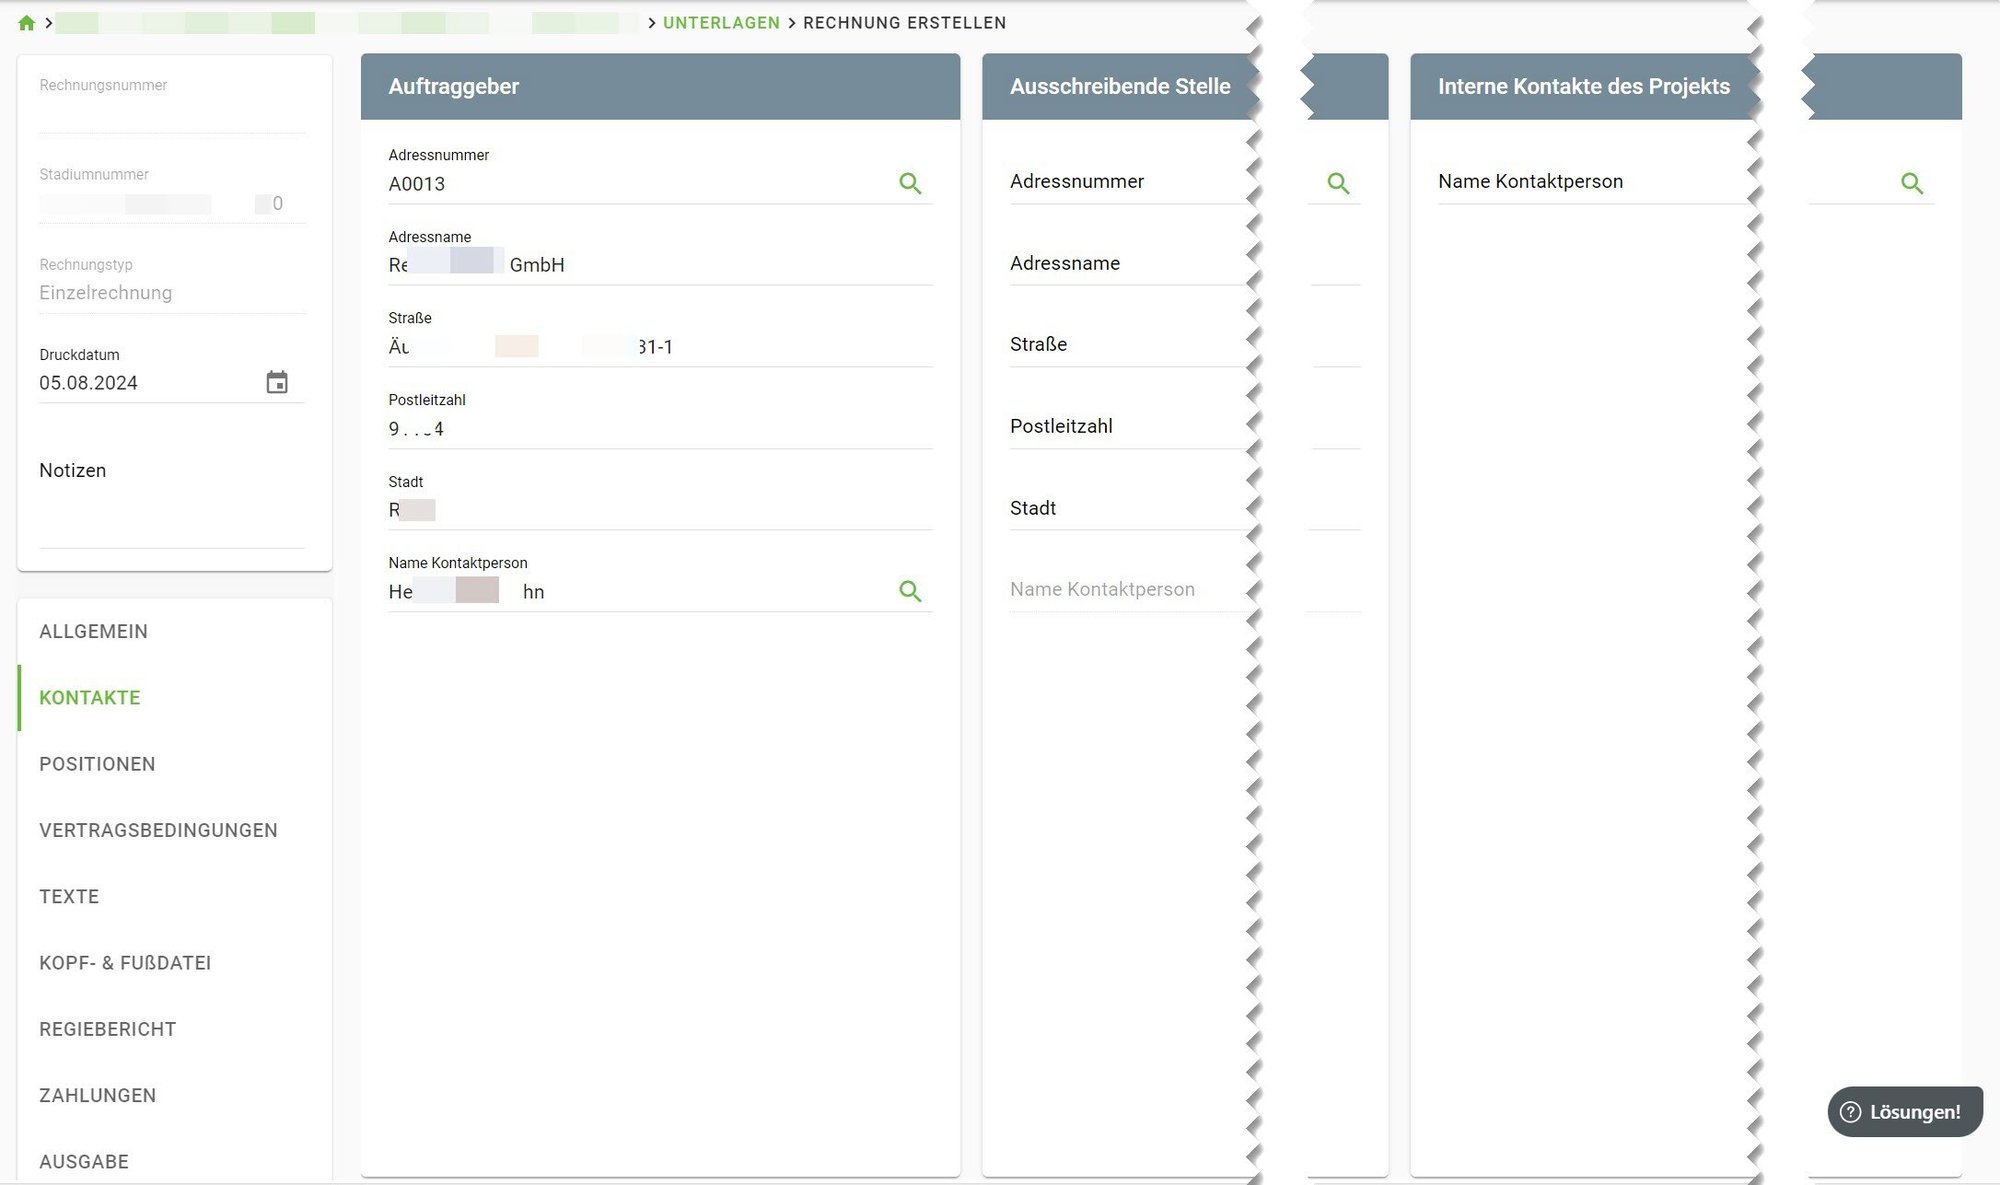The width and height of the screenshot is (2000, 1185).
Task: Search Name Kontaktperson under Interne Kontakte
Action: [x=1911, y=183]
